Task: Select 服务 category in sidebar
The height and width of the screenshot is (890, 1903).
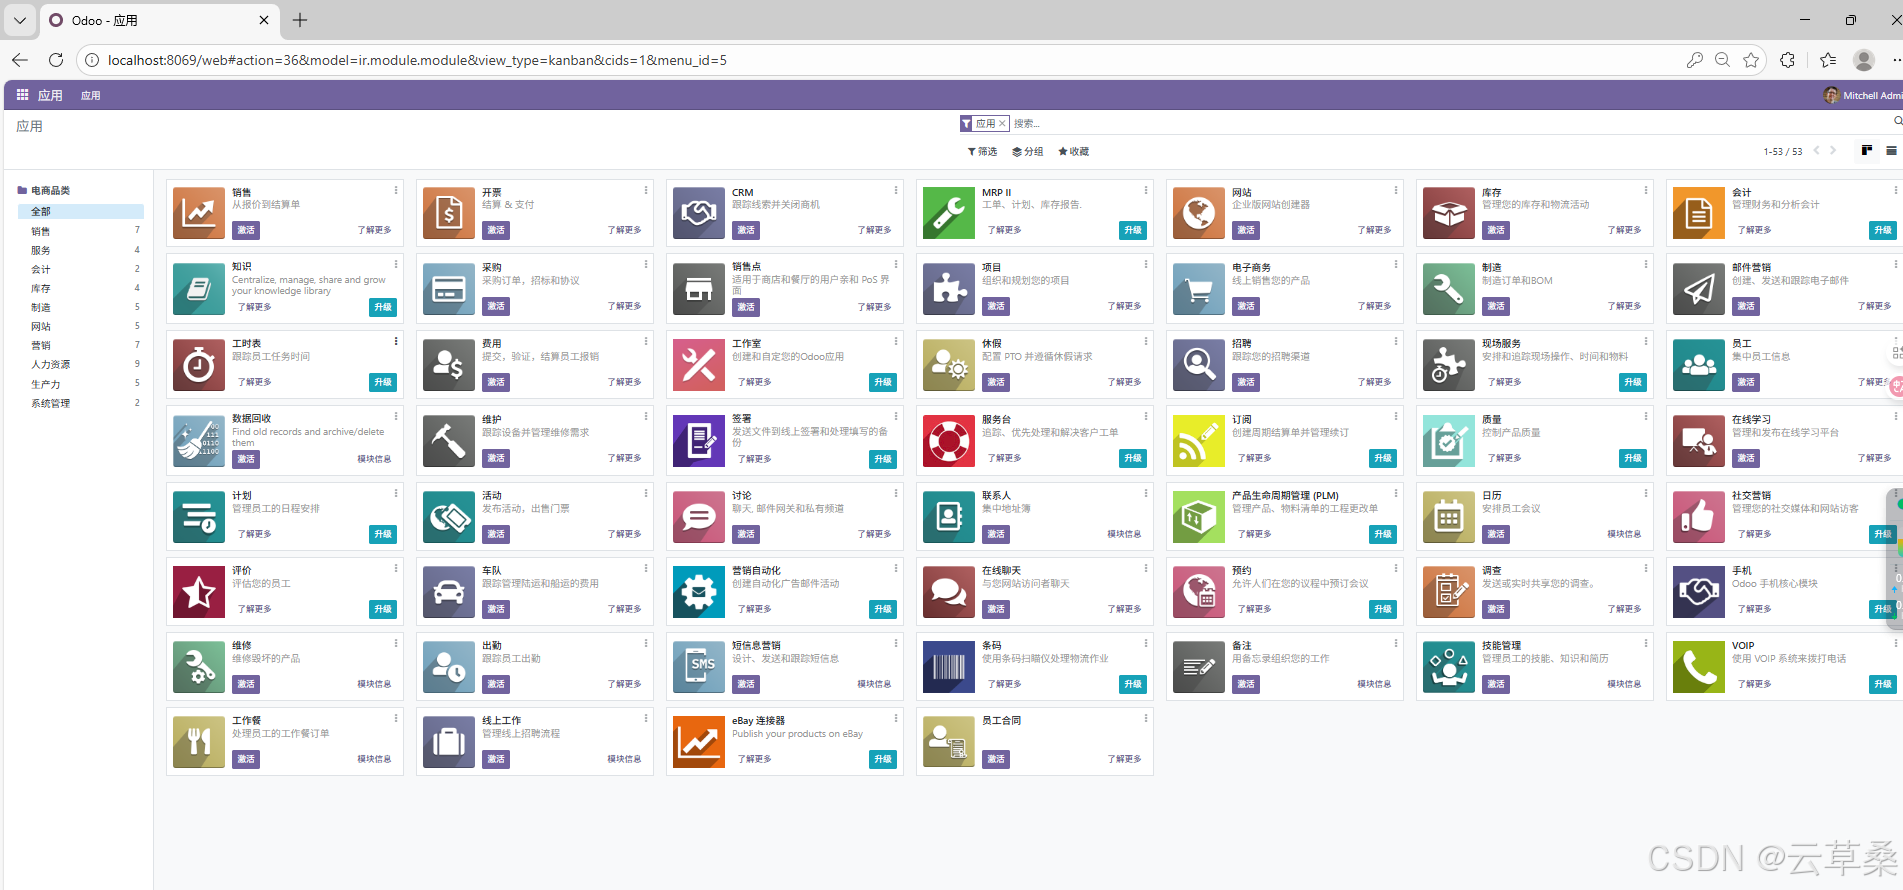Action: [81, 250]
